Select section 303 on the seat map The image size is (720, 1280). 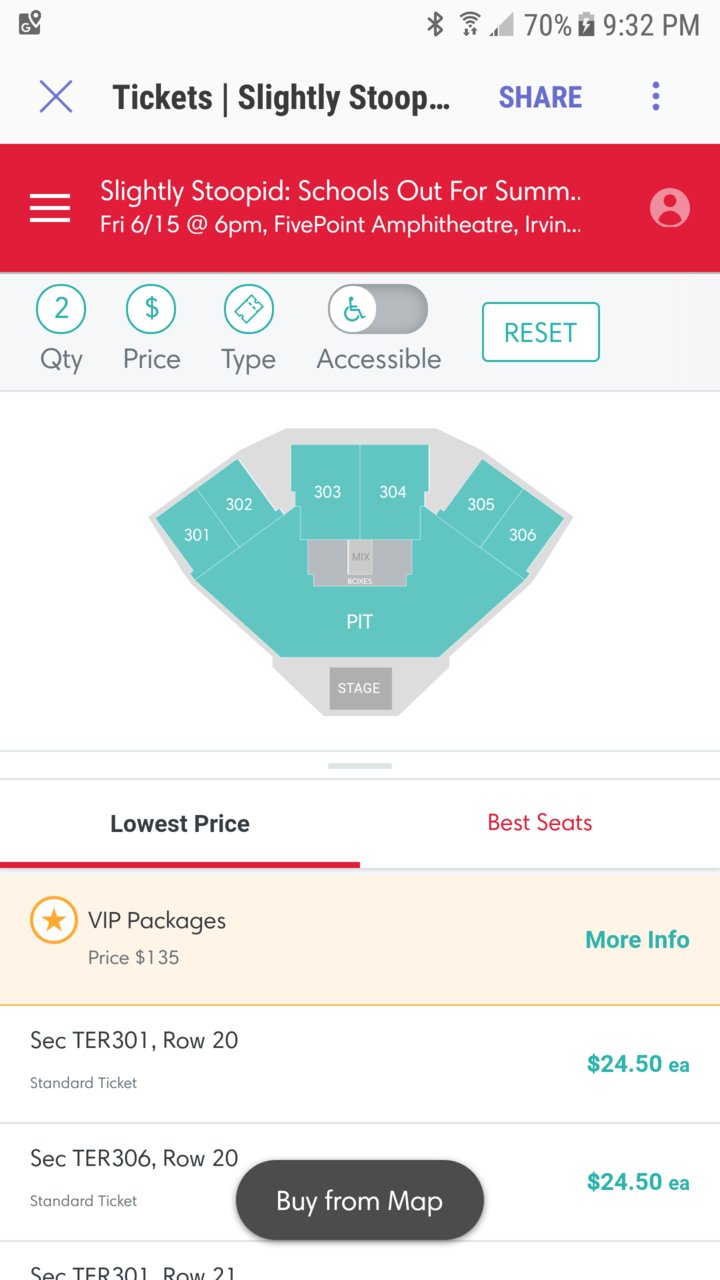[326, 492]
